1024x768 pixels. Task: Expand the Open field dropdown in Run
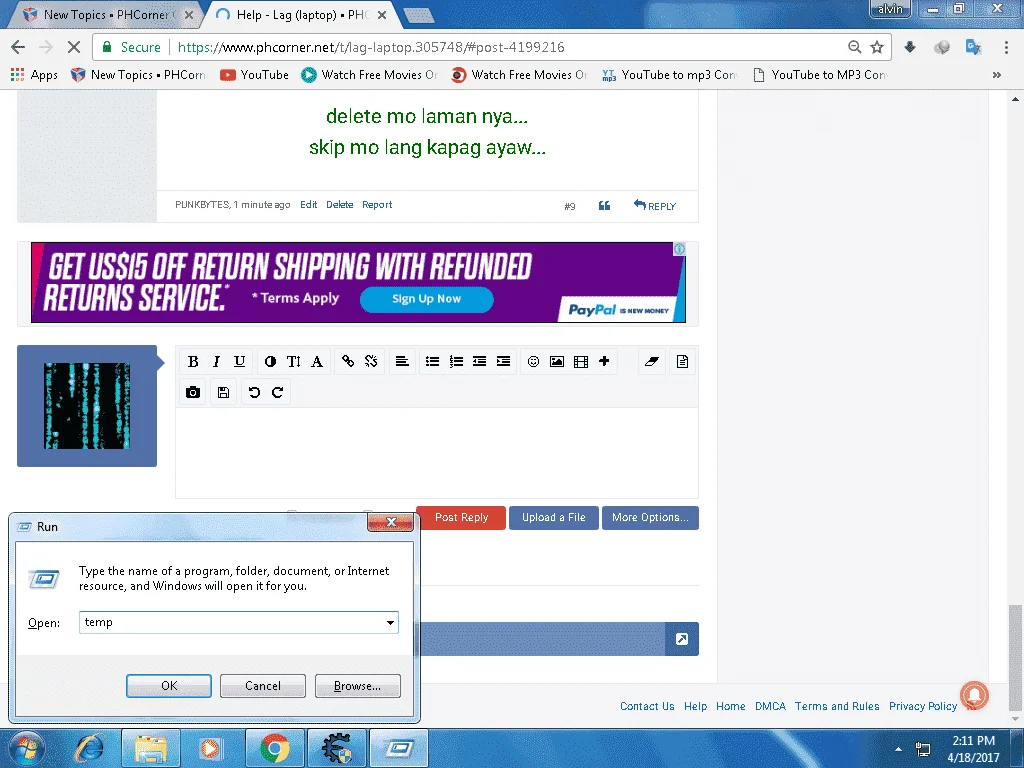(x=390, y=622)
